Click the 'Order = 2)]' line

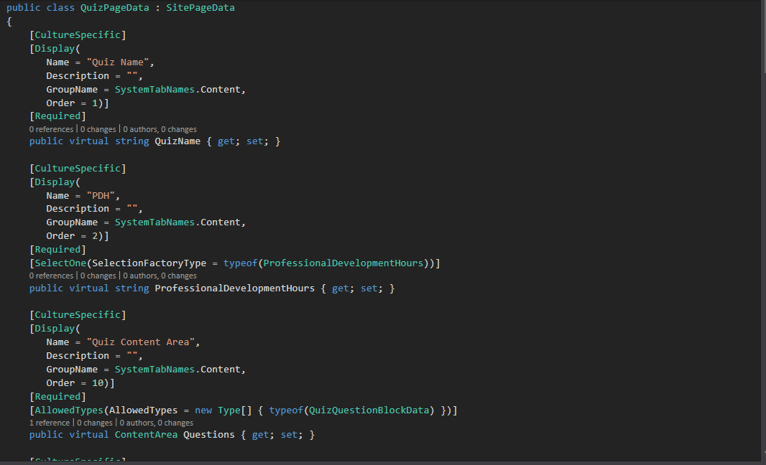click(x=77, y=236)
